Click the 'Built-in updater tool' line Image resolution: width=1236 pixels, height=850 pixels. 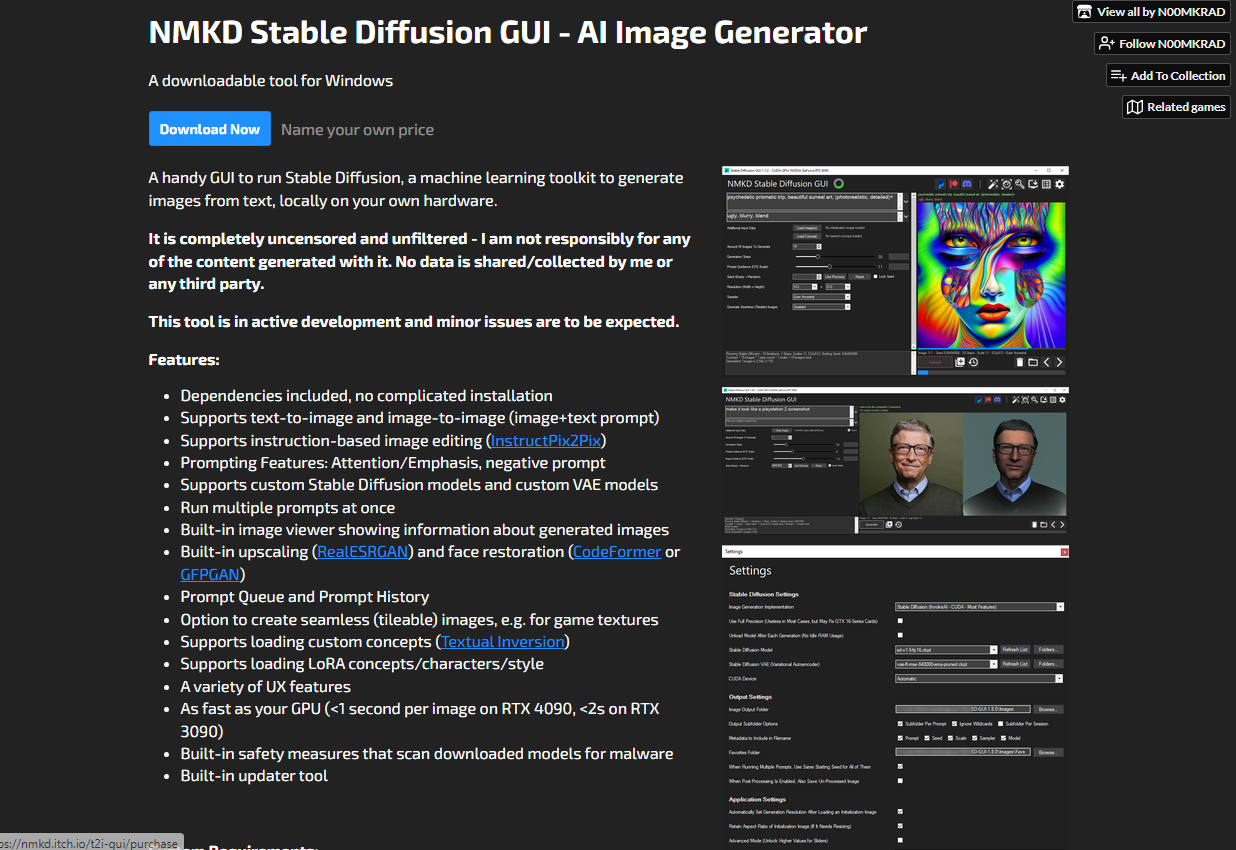(x=254, y=775)
